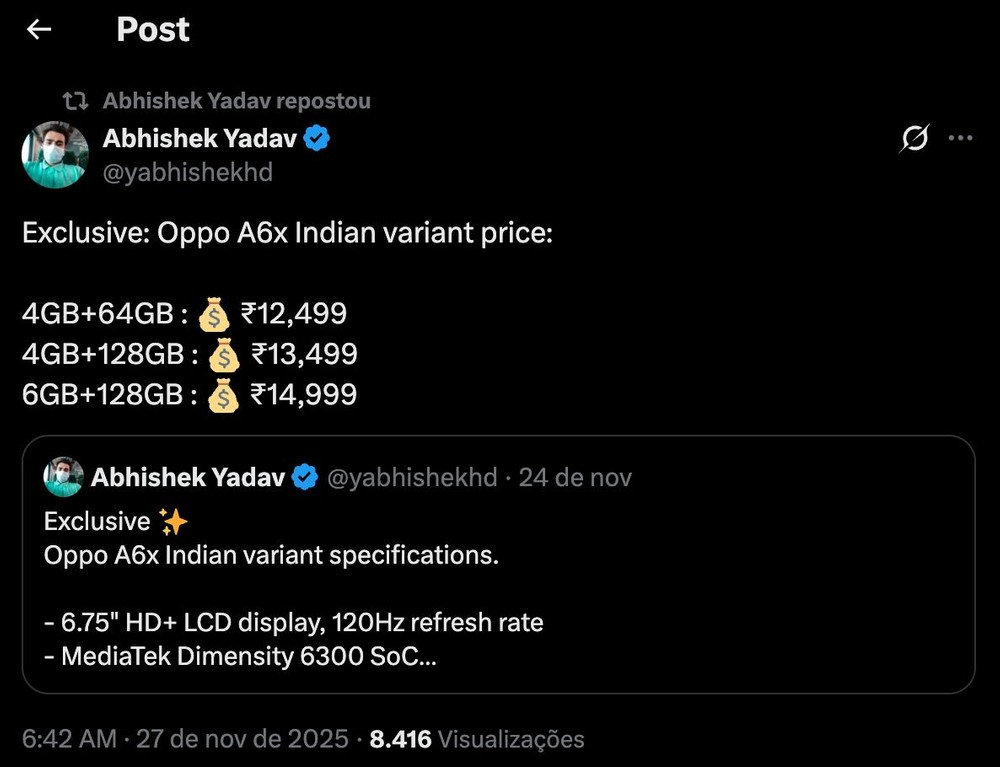Click the Oppo A6x price headline text
This screenshot has width=1000, height=767.
tap(288, 234)
